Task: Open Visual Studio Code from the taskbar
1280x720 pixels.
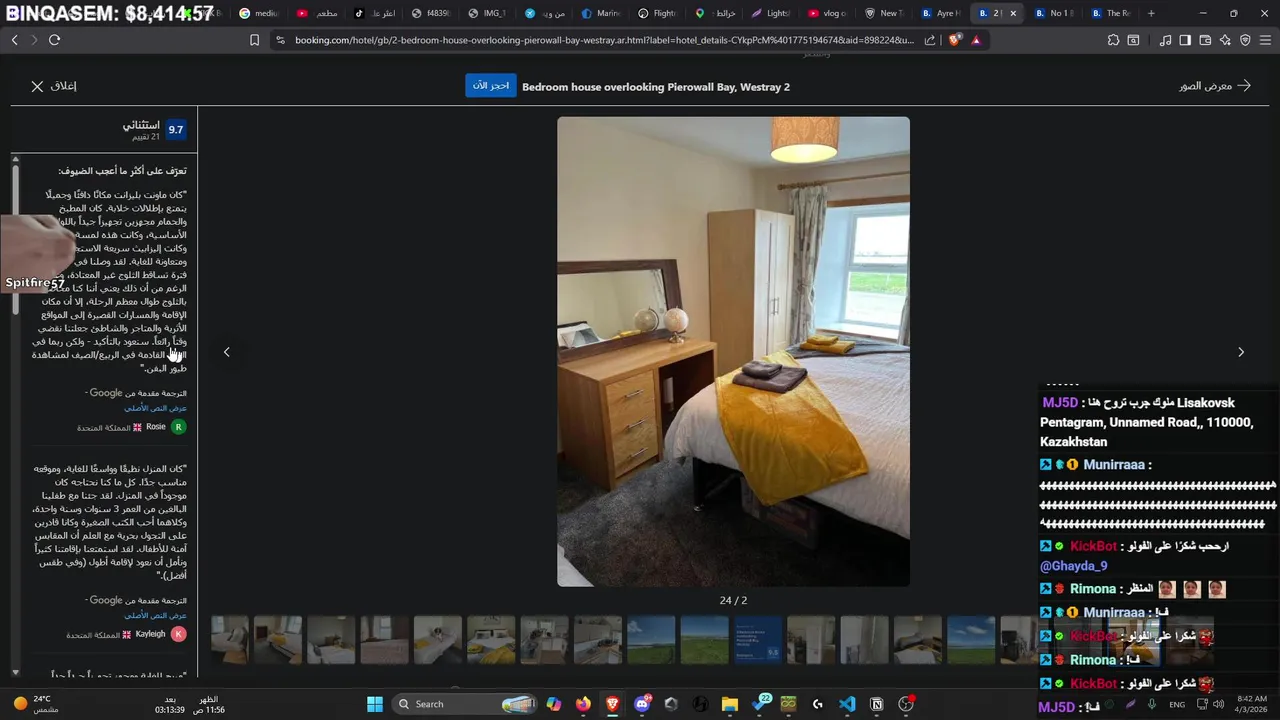Action: pyautogui.click(x=847, y=704)
